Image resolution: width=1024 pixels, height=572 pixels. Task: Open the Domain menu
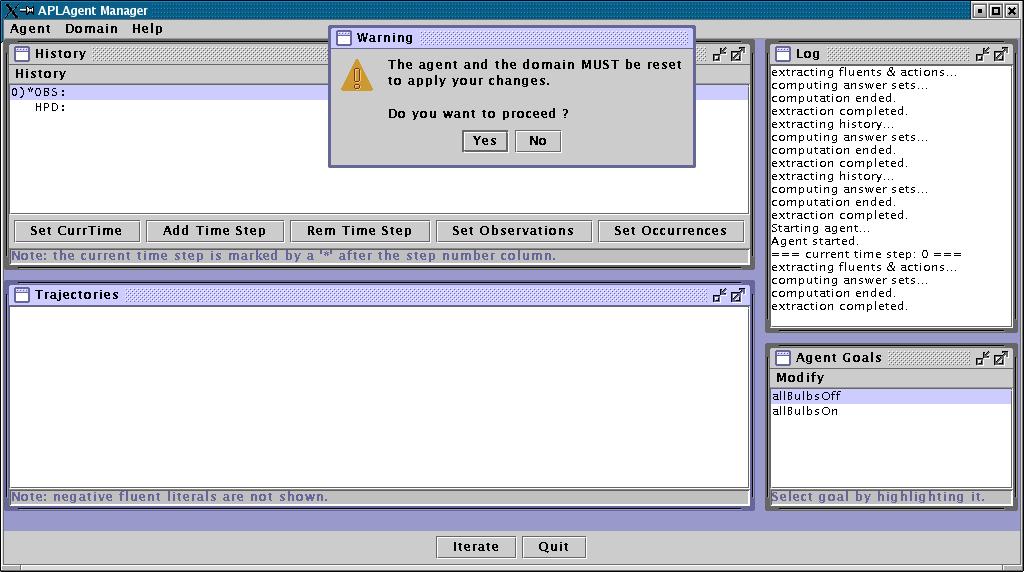click(x=92, y=29)
